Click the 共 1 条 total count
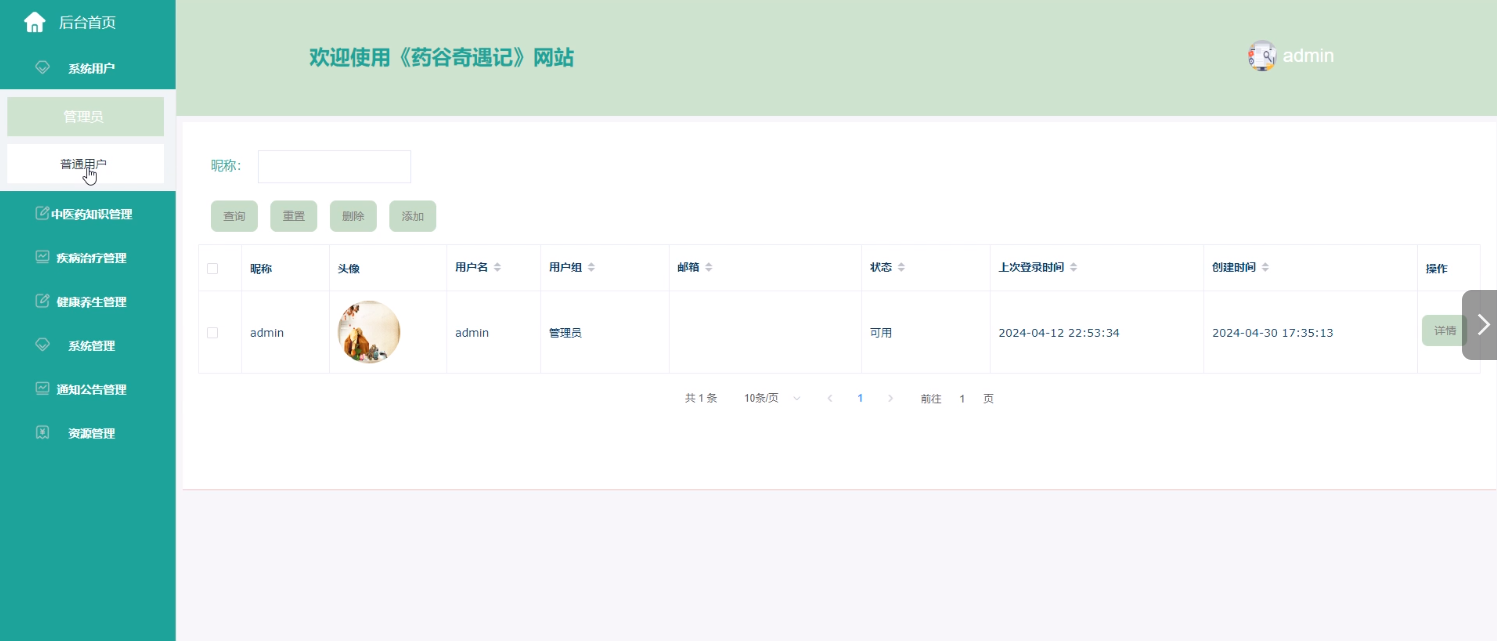The width and height of the screenshot is (1497, 641). [x=701, y=398]
